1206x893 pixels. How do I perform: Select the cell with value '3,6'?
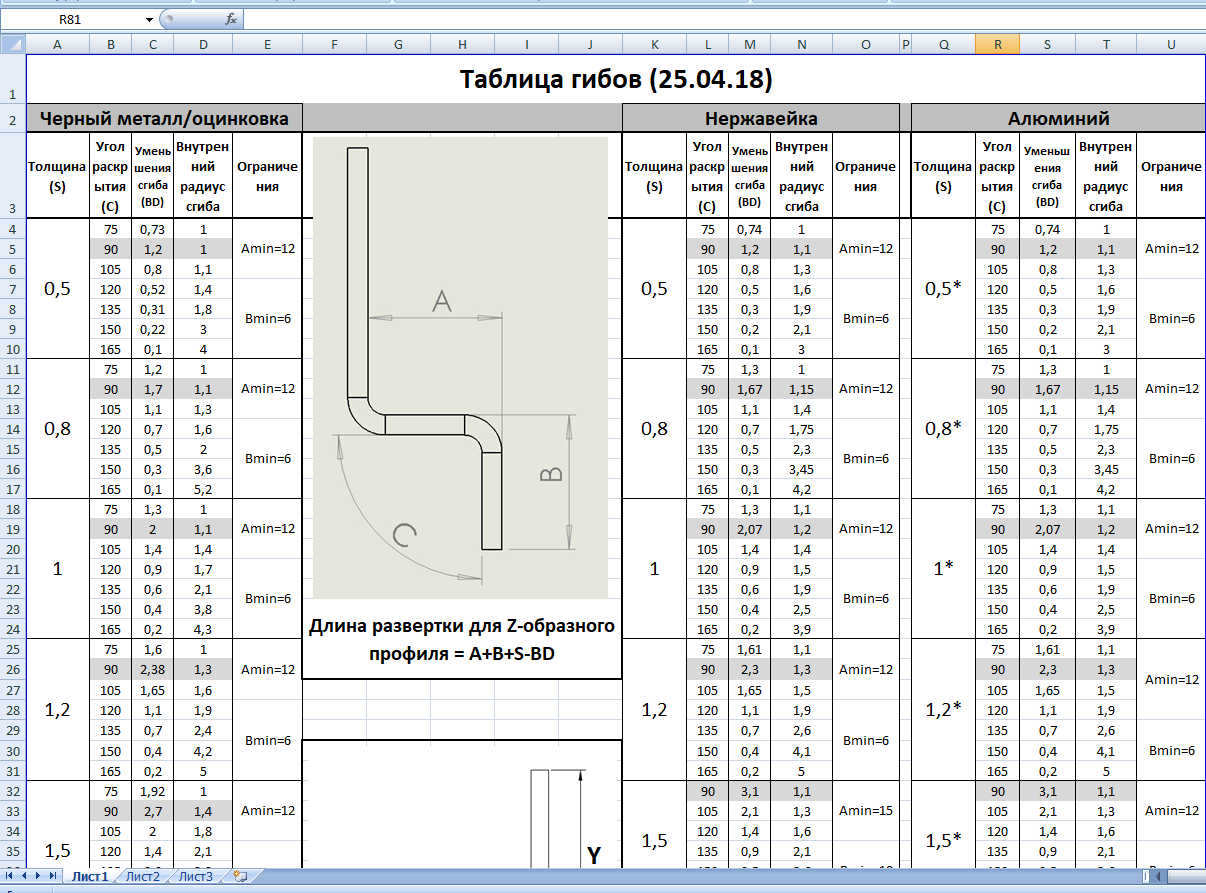[x=203, y=469]
